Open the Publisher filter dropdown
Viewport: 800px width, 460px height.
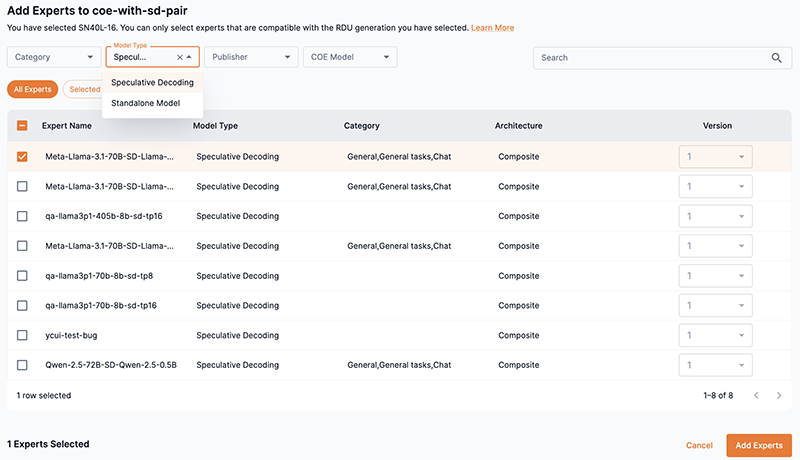click(x=250, y=58)
